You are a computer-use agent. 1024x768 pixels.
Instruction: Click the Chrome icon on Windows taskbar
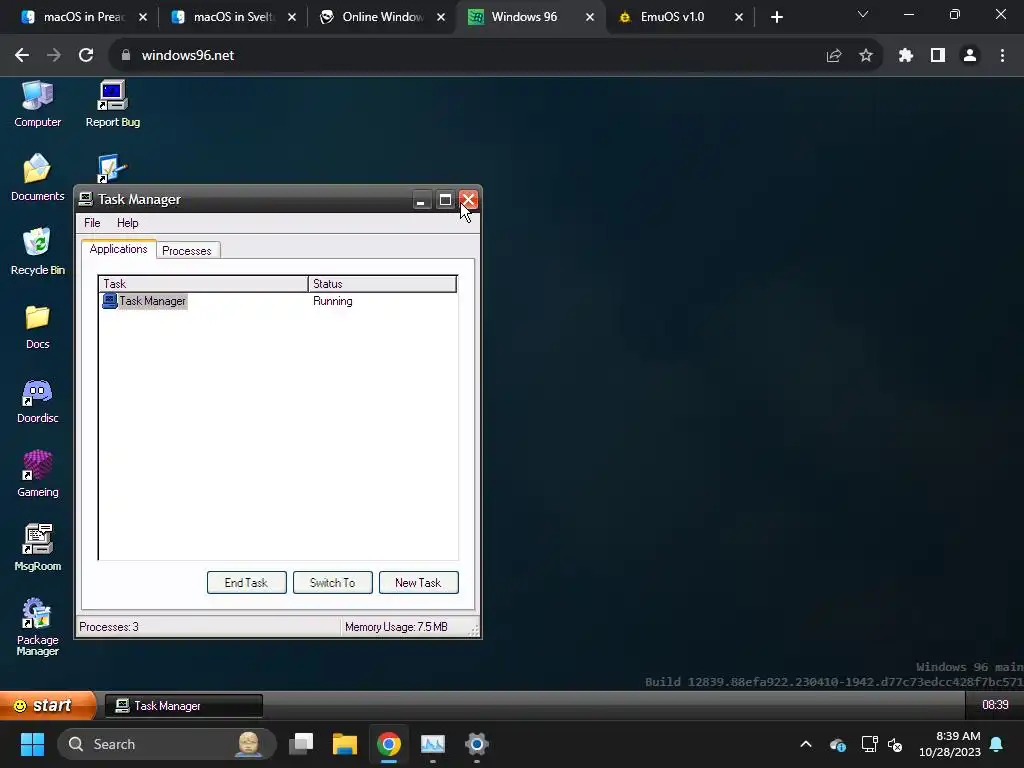point(389,744)
